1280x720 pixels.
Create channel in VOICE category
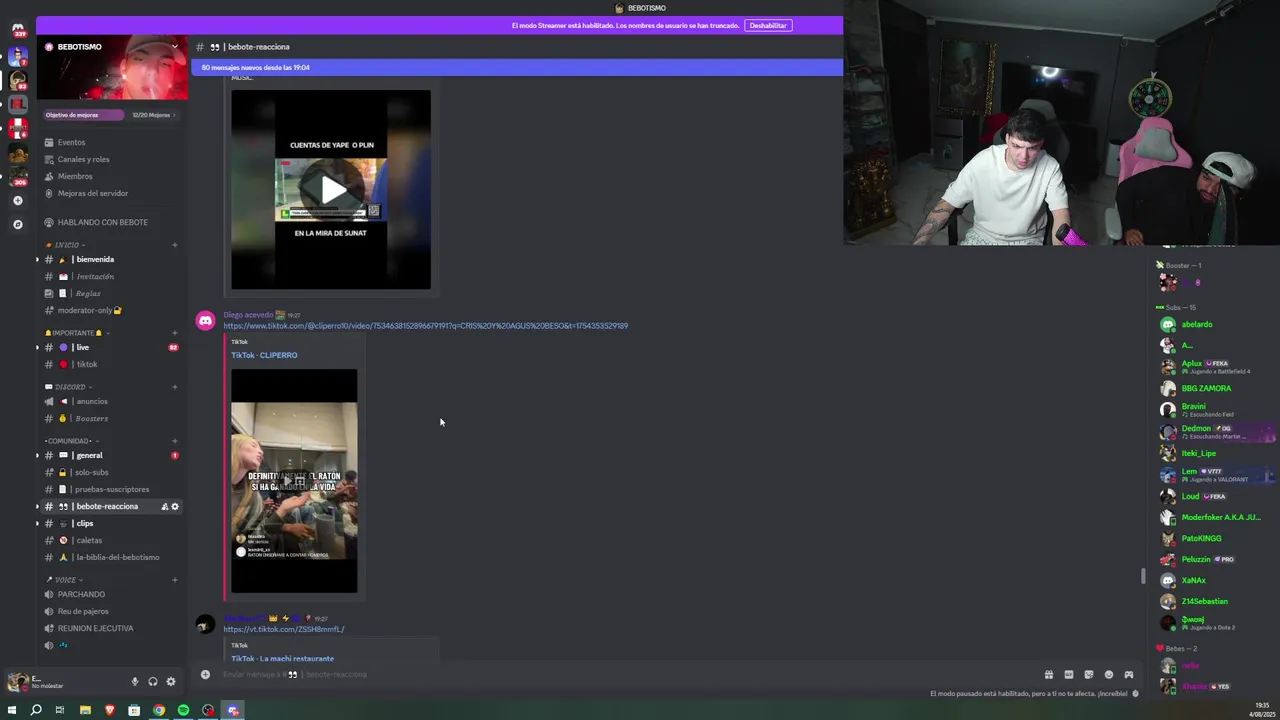pyautogui.click(x=175, y=580)
